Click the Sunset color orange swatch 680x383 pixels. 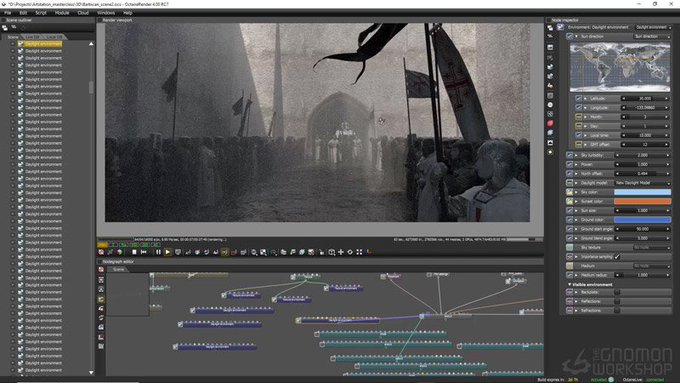(x=643, y=201)
